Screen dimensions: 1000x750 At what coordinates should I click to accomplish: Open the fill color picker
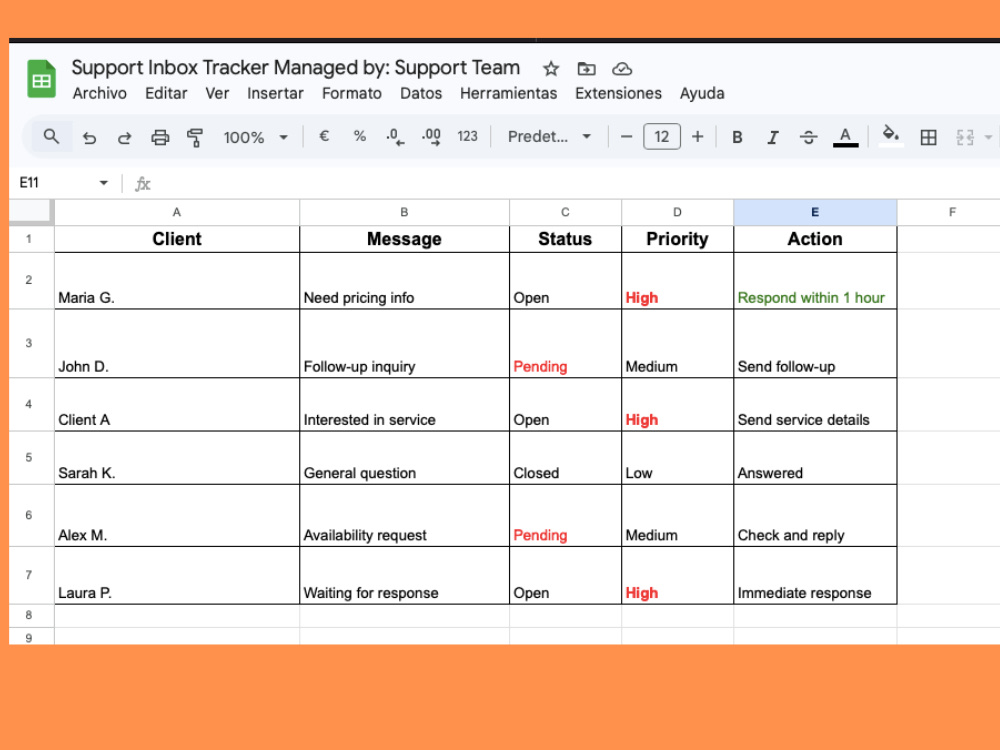click(891, 136)
